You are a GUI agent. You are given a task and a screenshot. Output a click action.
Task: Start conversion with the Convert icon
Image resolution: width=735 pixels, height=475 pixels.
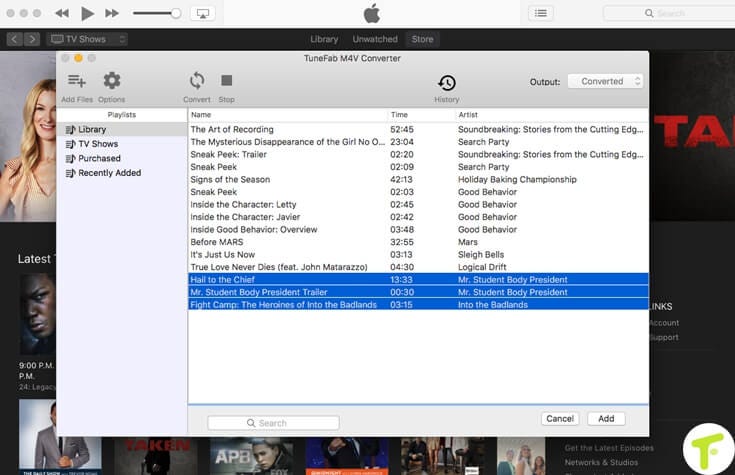tap(197, 81)
